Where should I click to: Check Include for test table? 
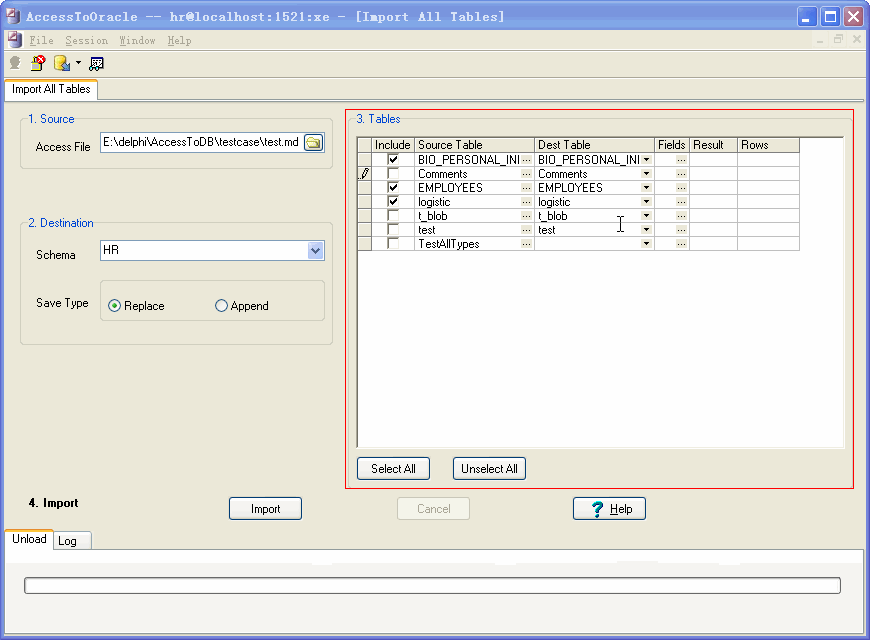coord(393,229)
